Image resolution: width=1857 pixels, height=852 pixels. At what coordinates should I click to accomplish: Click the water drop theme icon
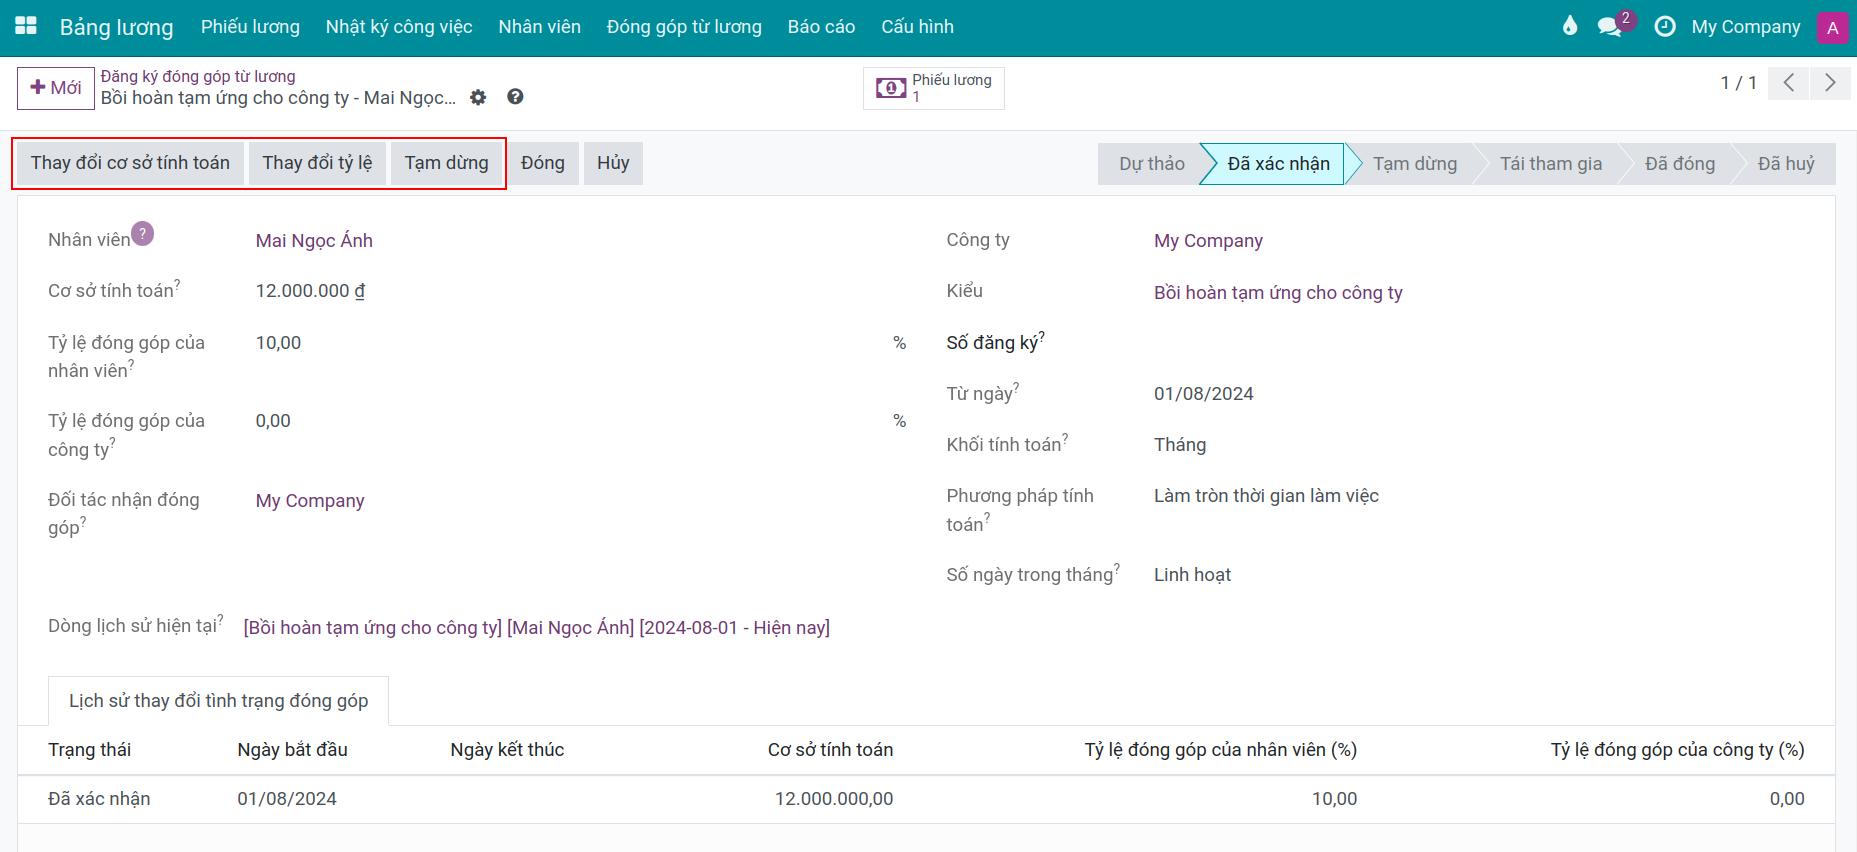[x=1569, y=27]
